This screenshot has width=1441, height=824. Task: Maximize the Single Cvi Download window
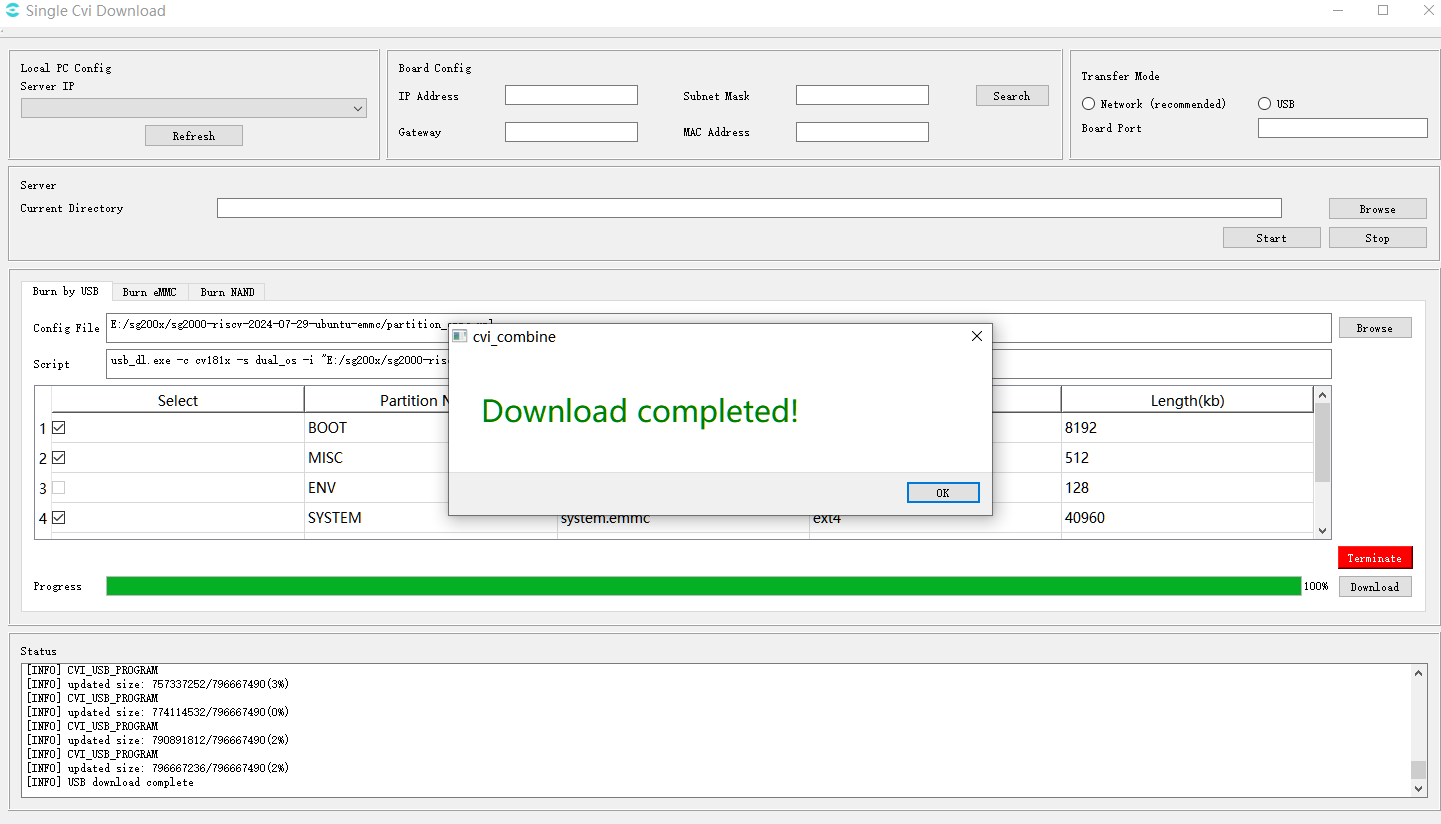(x=1383, y=11)
